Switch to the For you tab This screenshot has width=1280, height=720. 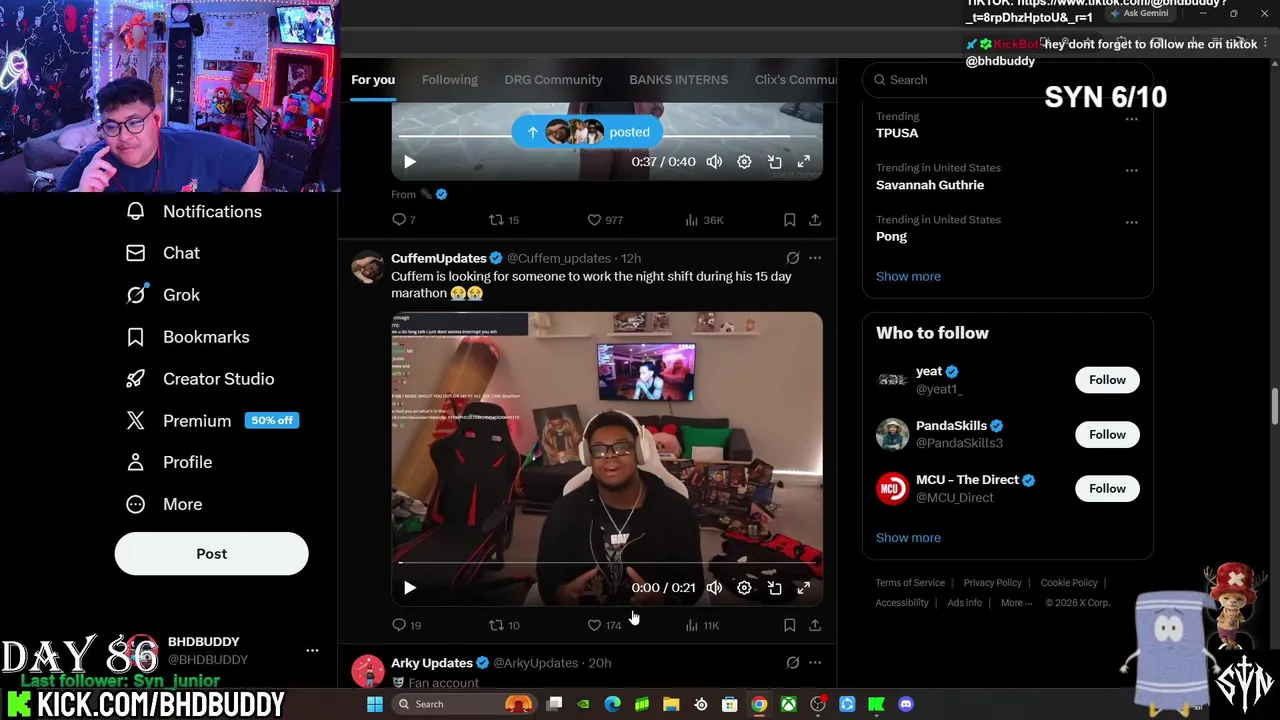373,80
